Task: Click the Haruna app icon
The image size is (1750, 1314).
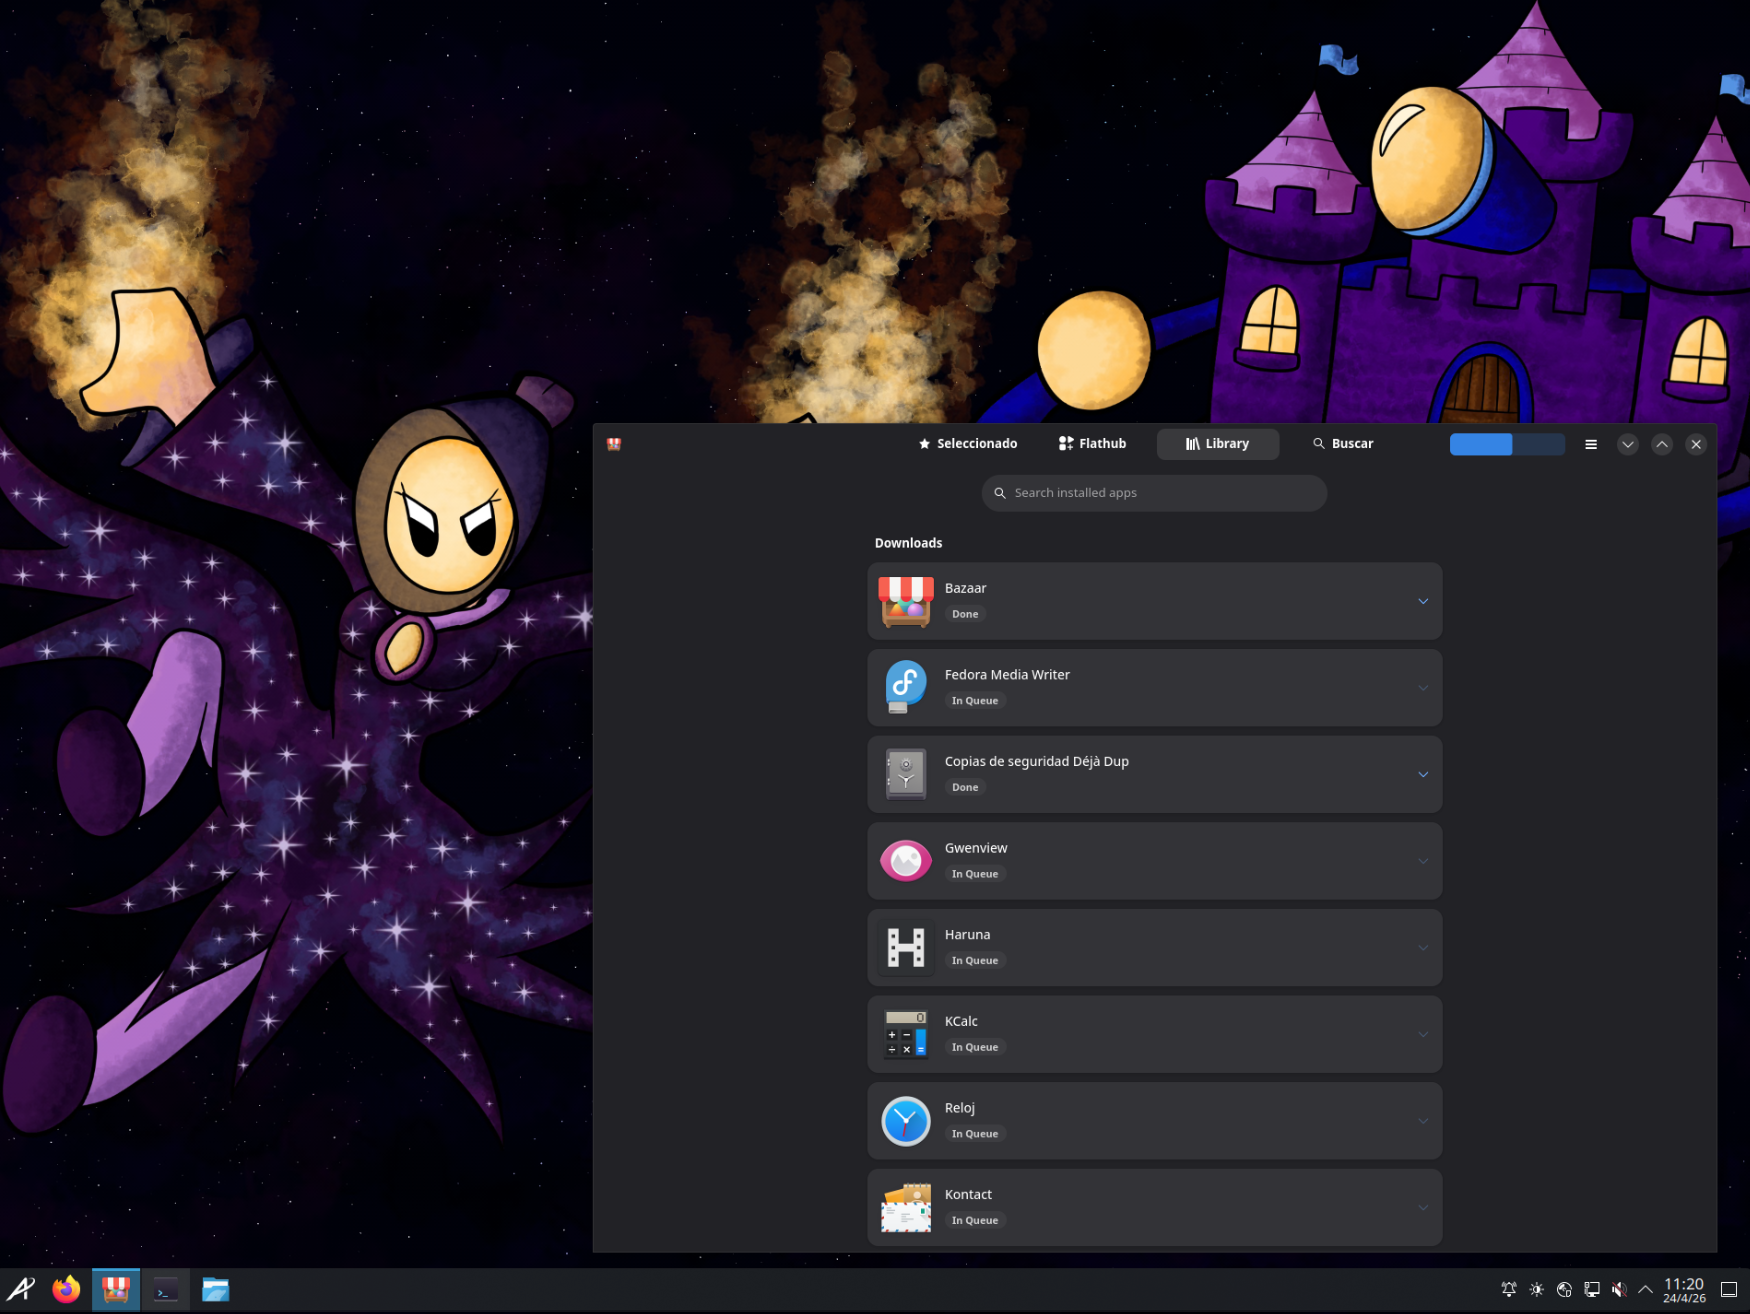Action: tap(905, 947)
